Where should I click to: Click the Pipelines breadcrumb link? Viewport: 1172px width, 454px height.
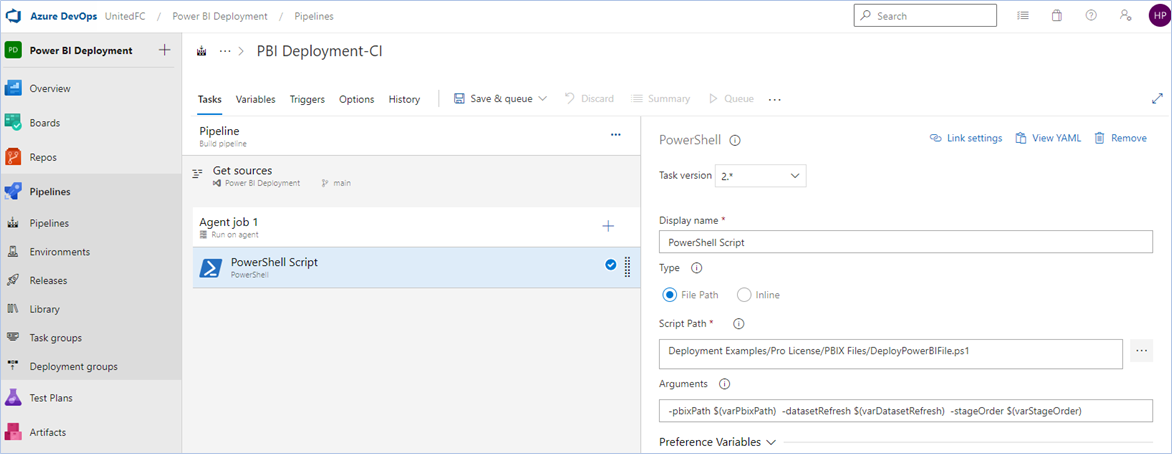[x=314, y=16]
